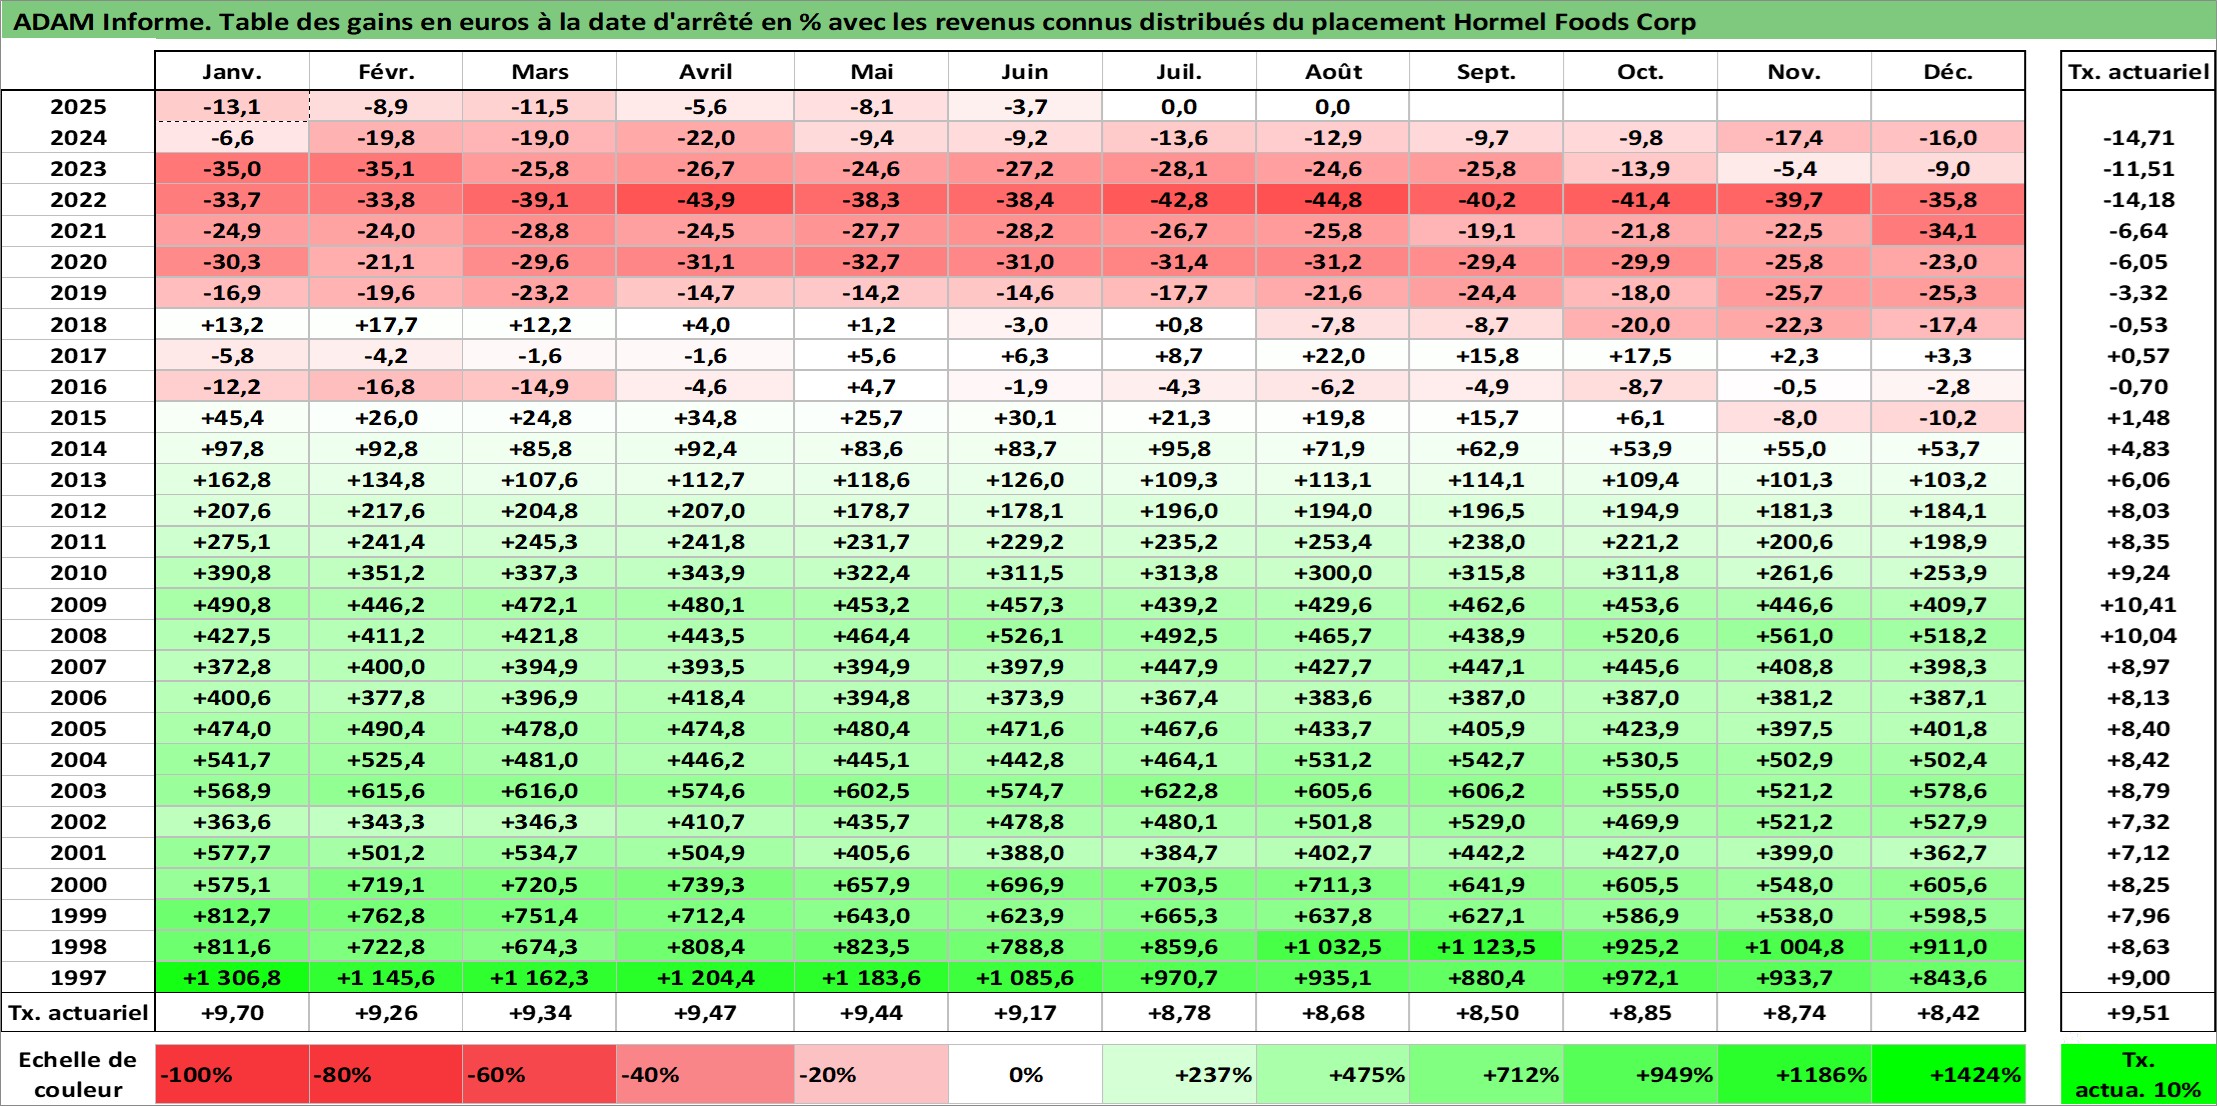Screen dimensions: 2217x1106
Task: Select cell '-13,1' for January 2025
Action: click(x=232, y=107)
